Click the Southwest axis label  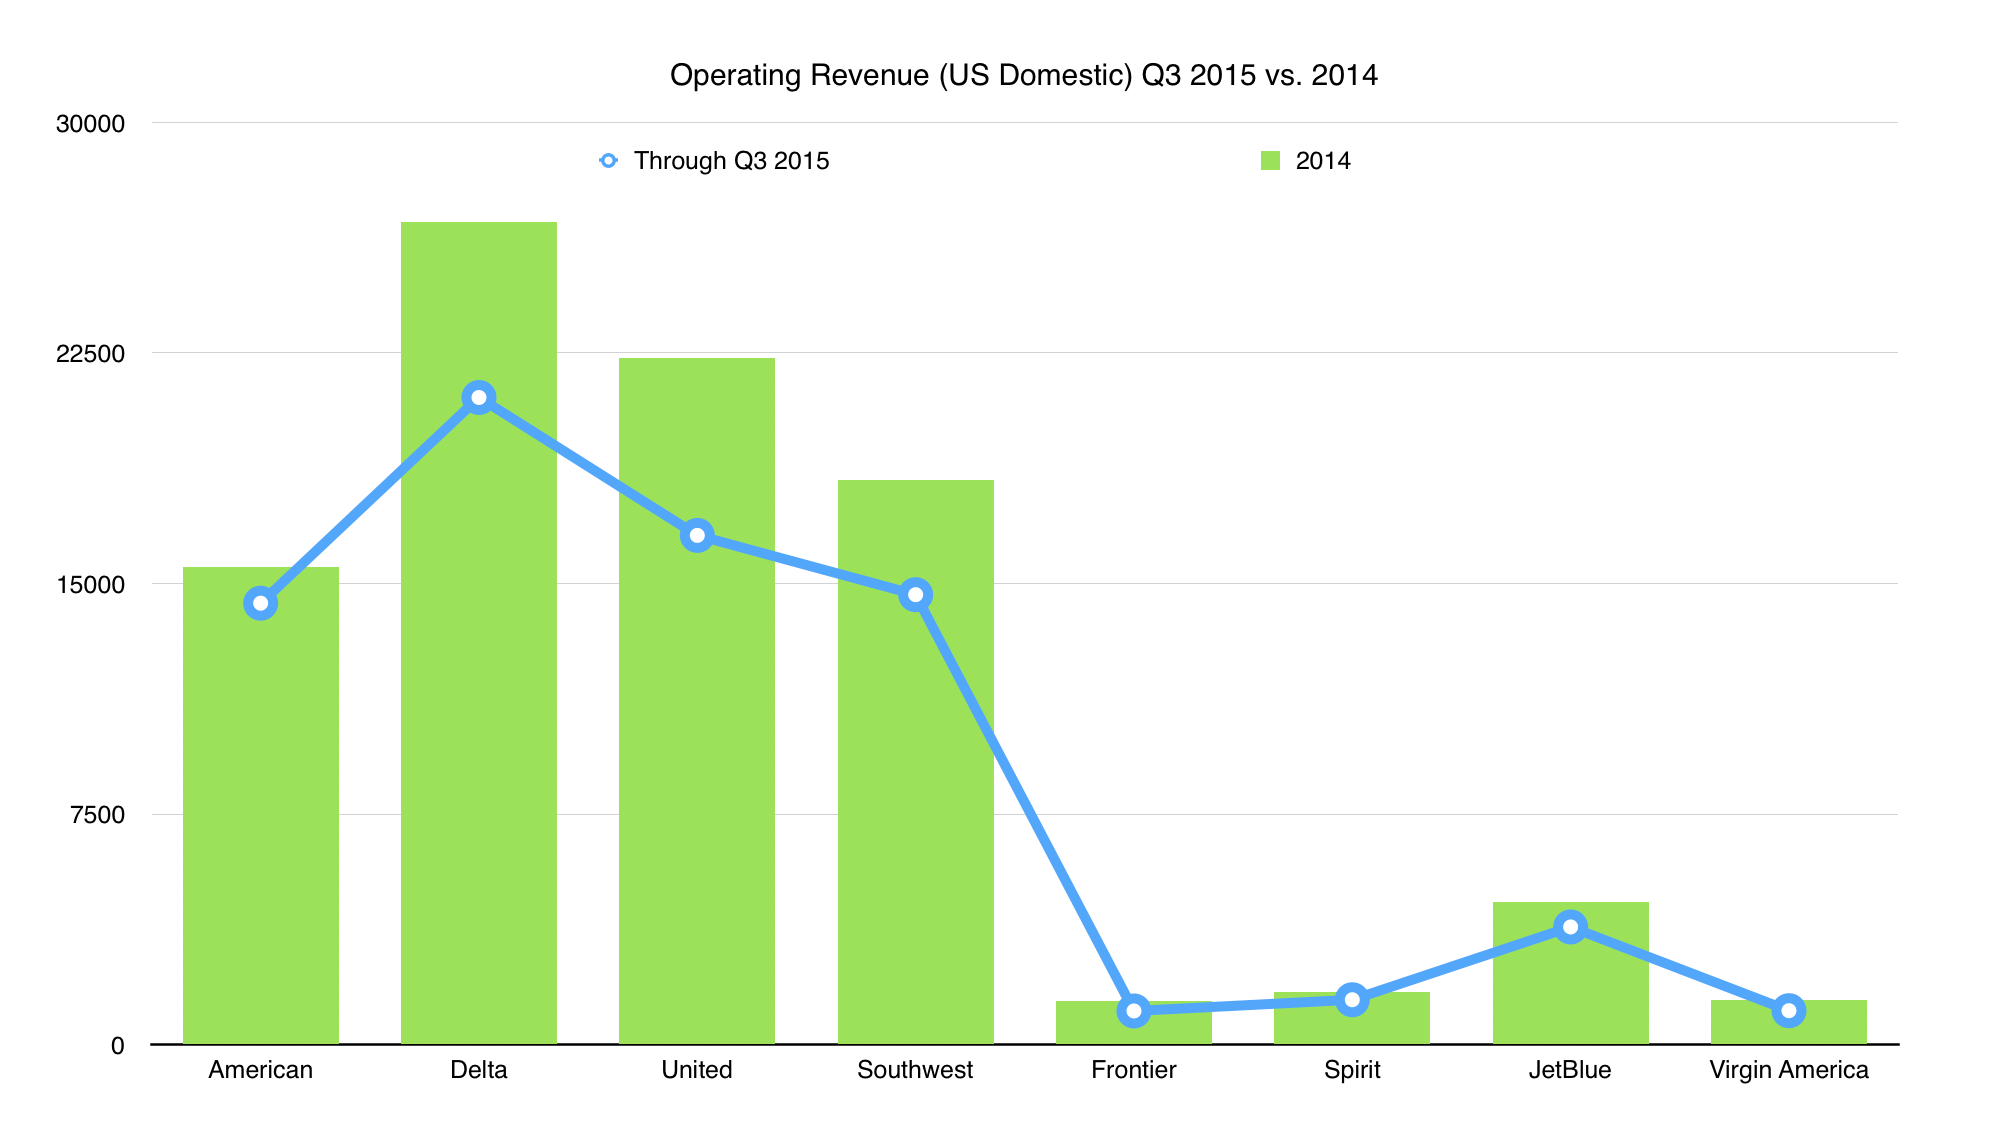pos(915,1070)
